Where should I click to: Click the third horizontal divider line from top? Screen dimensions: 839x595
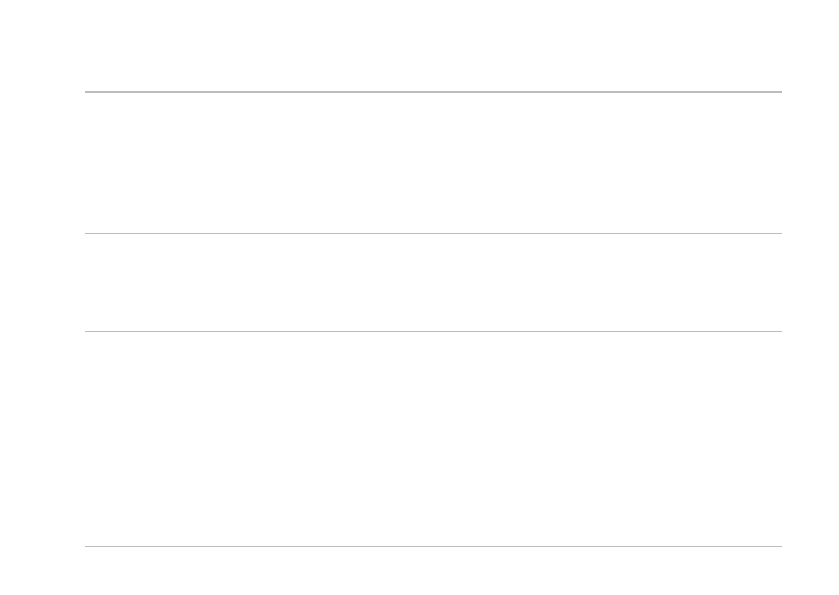click(432, 331)
